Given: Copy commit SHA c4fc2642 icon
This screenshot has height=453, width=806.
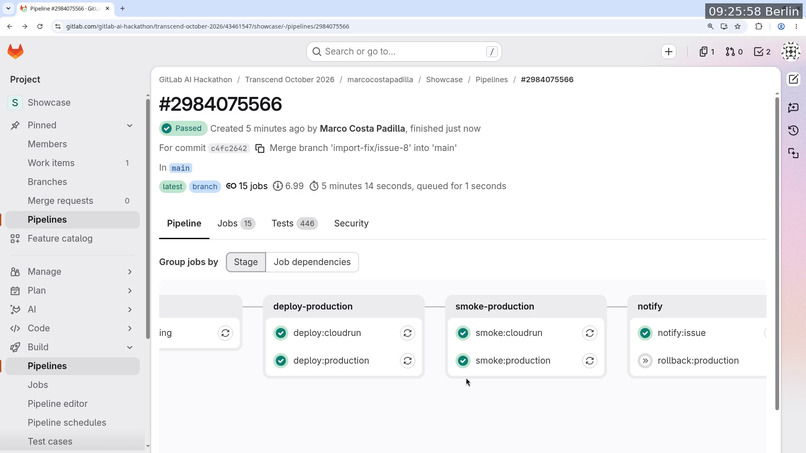Looking at the screenshot, I should pos(260,148).
